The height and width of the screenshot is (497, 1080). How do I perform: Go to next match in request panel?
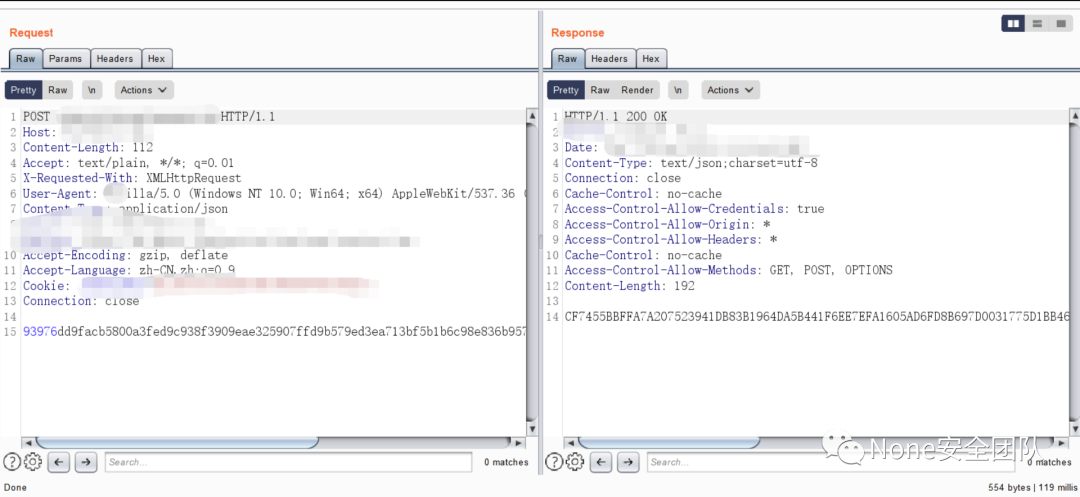coord(85,462)
